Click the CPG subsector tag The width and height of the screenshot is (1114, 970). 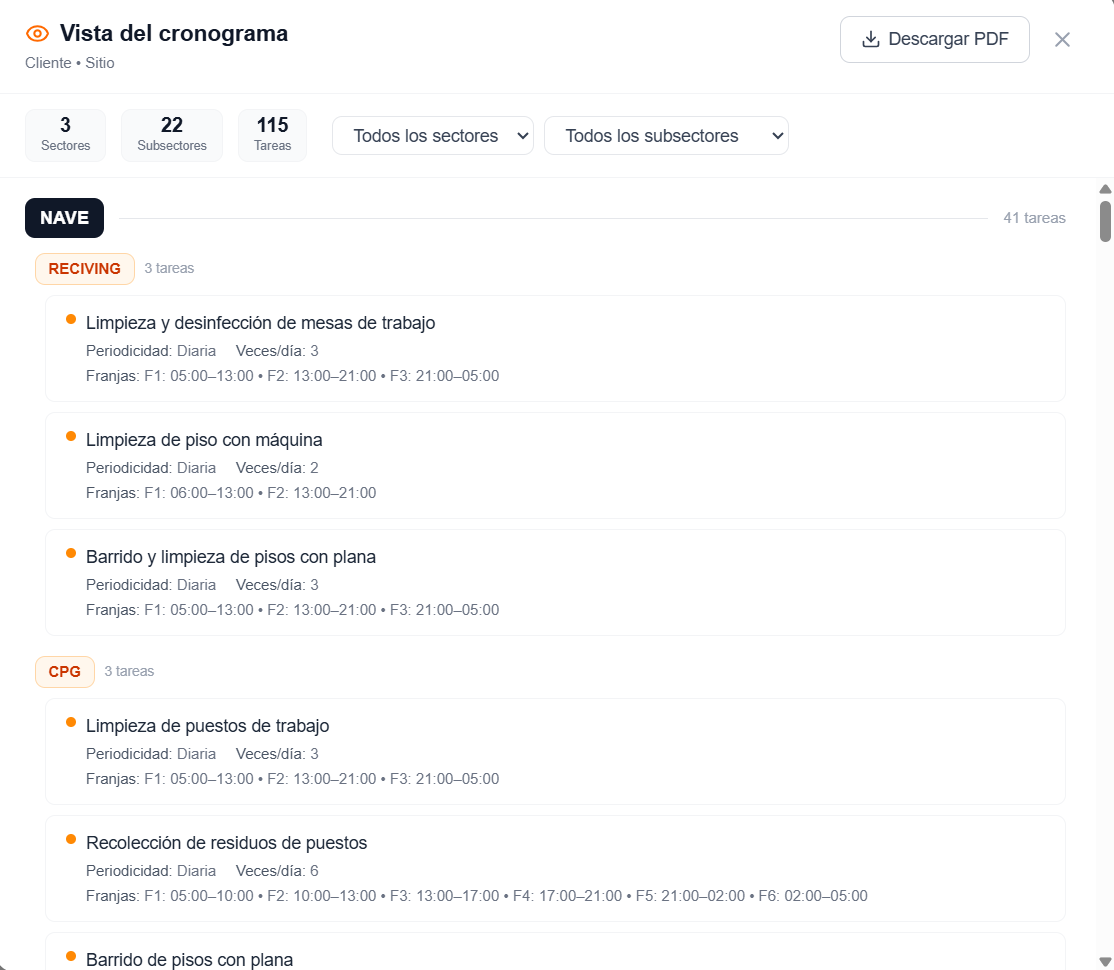[65, 672]
